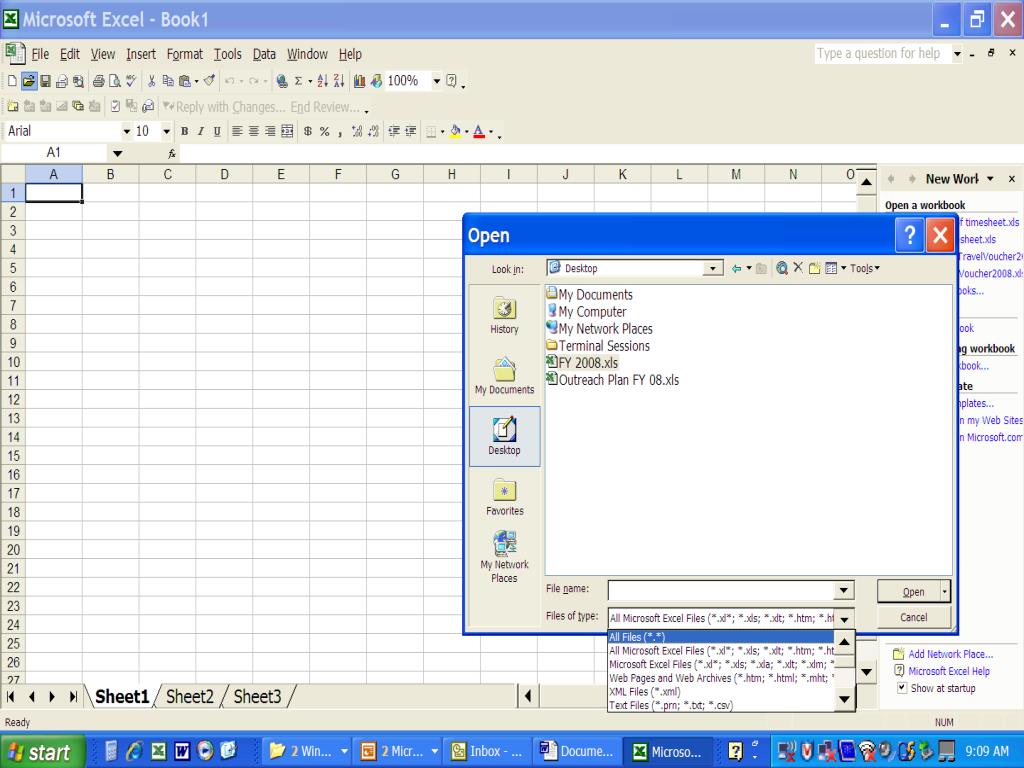Sort ascending with the A-Z icon

pos(323,81)
